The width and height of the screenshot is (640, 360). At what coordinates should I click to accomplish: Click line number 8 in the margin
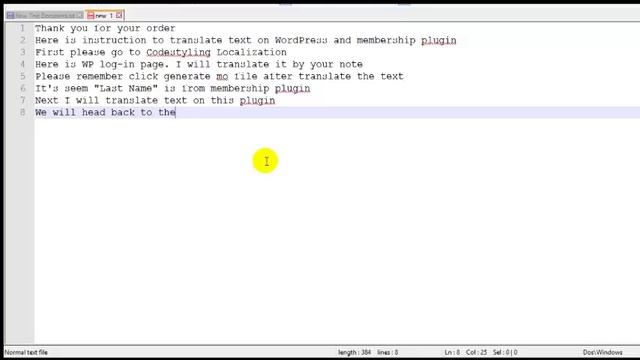coord(22,112)
